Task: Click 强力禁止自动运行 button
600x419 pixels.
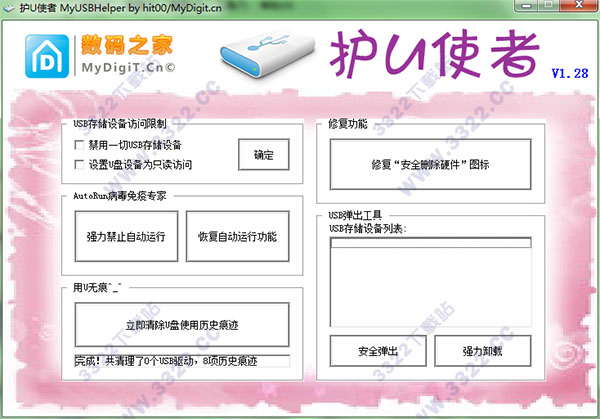Action: [x=126, y=236]
